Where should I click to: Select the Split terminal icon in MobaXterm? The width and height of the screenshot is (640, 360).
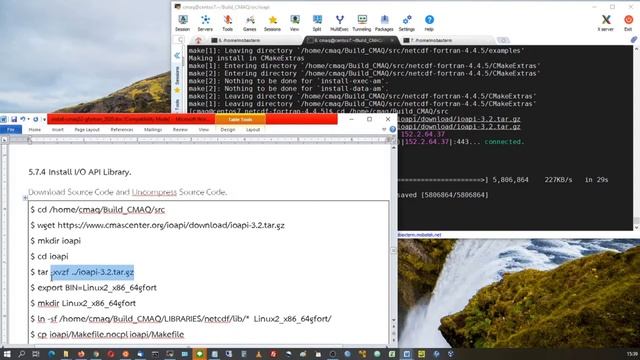[317, 23]
